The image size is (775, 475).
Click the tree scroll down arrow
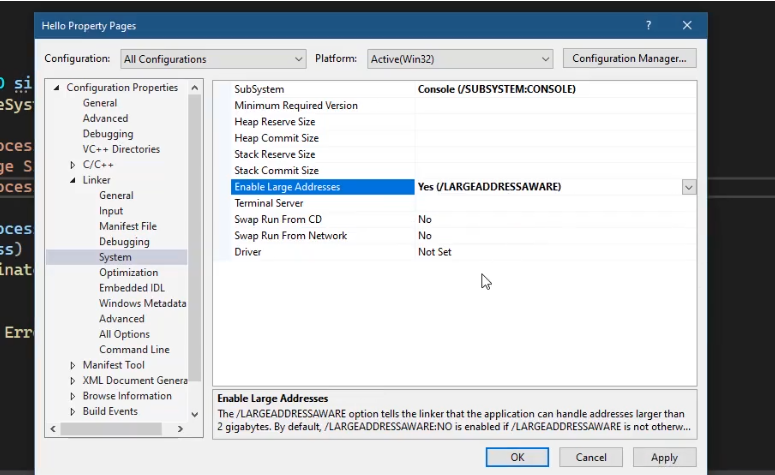pos(195,414)
